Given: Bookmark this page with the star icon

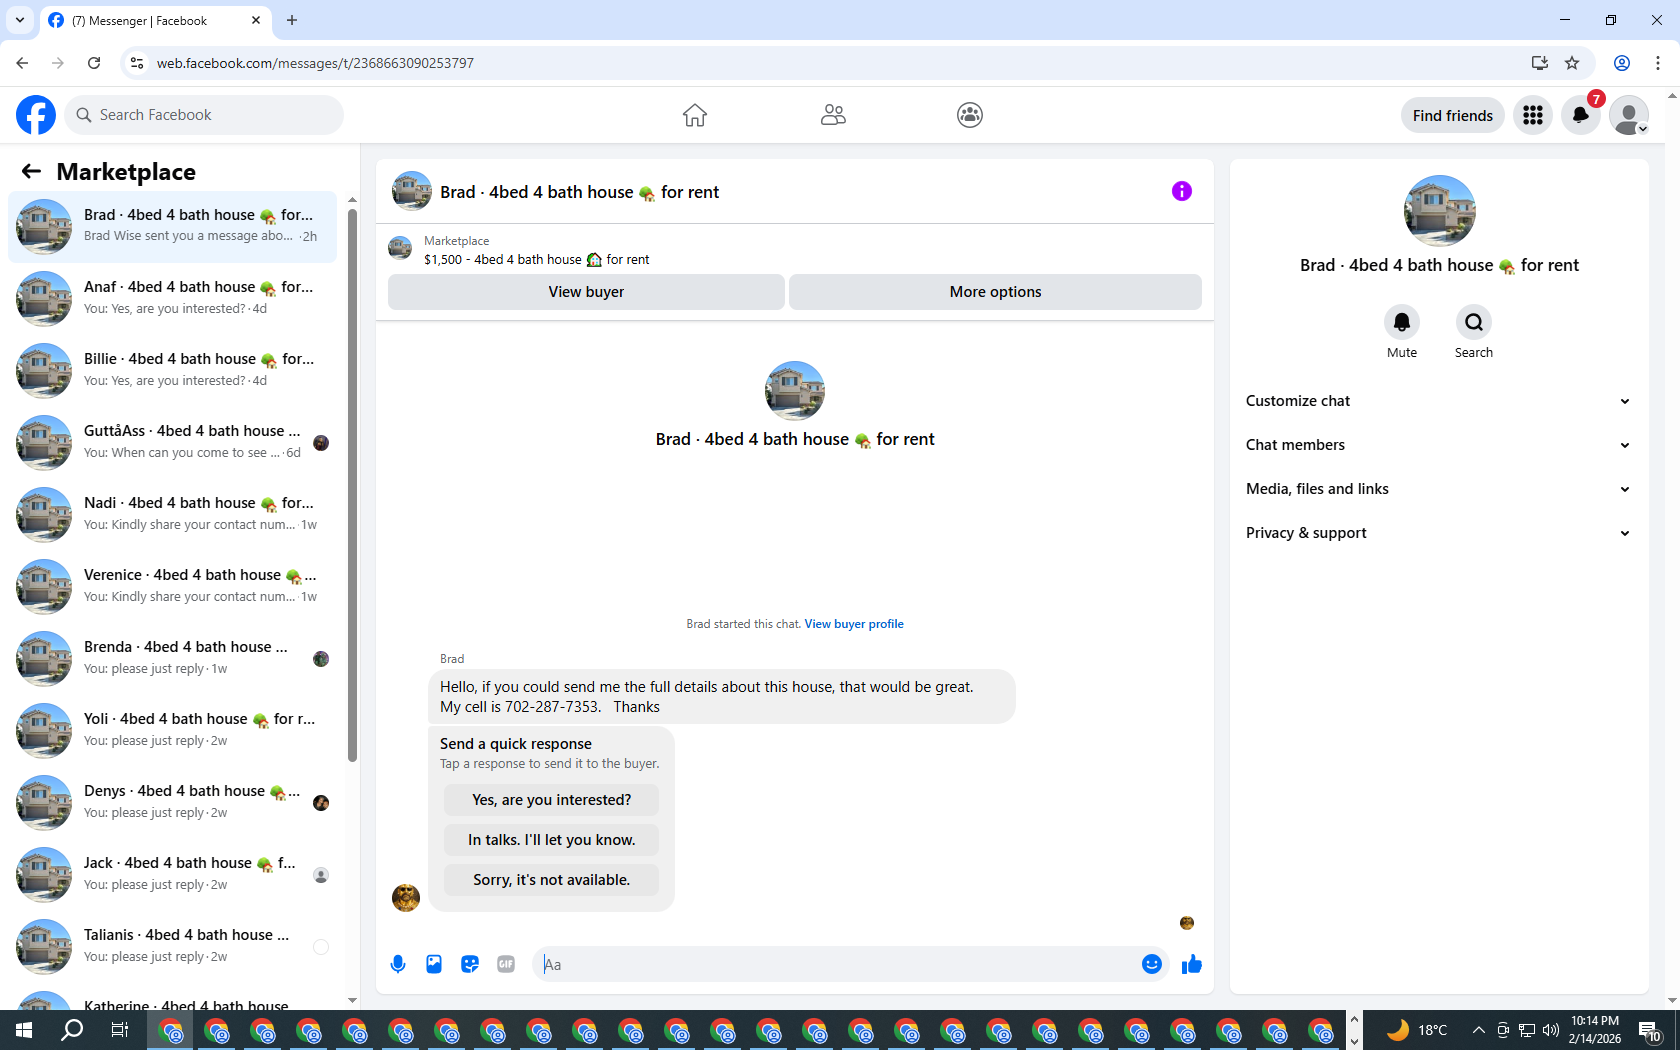Looking at the screenshot, I should 1572,63.
